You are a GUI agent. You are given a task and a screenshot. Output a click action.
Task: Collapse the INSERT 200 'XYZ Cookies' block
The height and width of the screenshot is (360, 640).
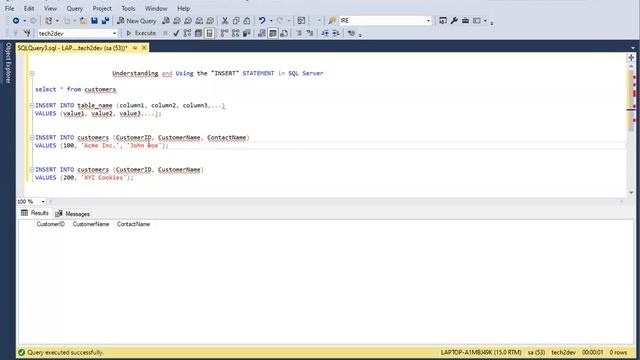[31, 169]
